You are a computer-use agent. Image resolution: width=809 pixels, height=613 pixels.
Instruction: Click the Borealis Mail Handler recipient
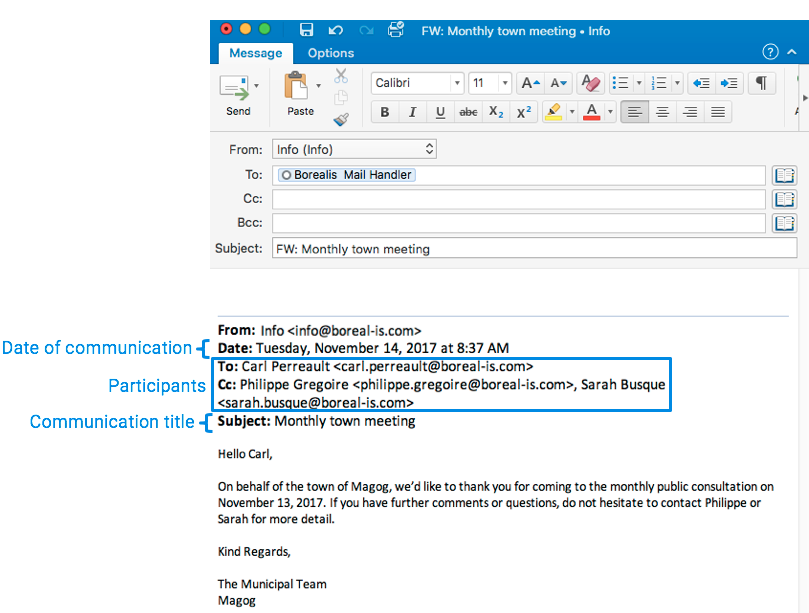347,175
